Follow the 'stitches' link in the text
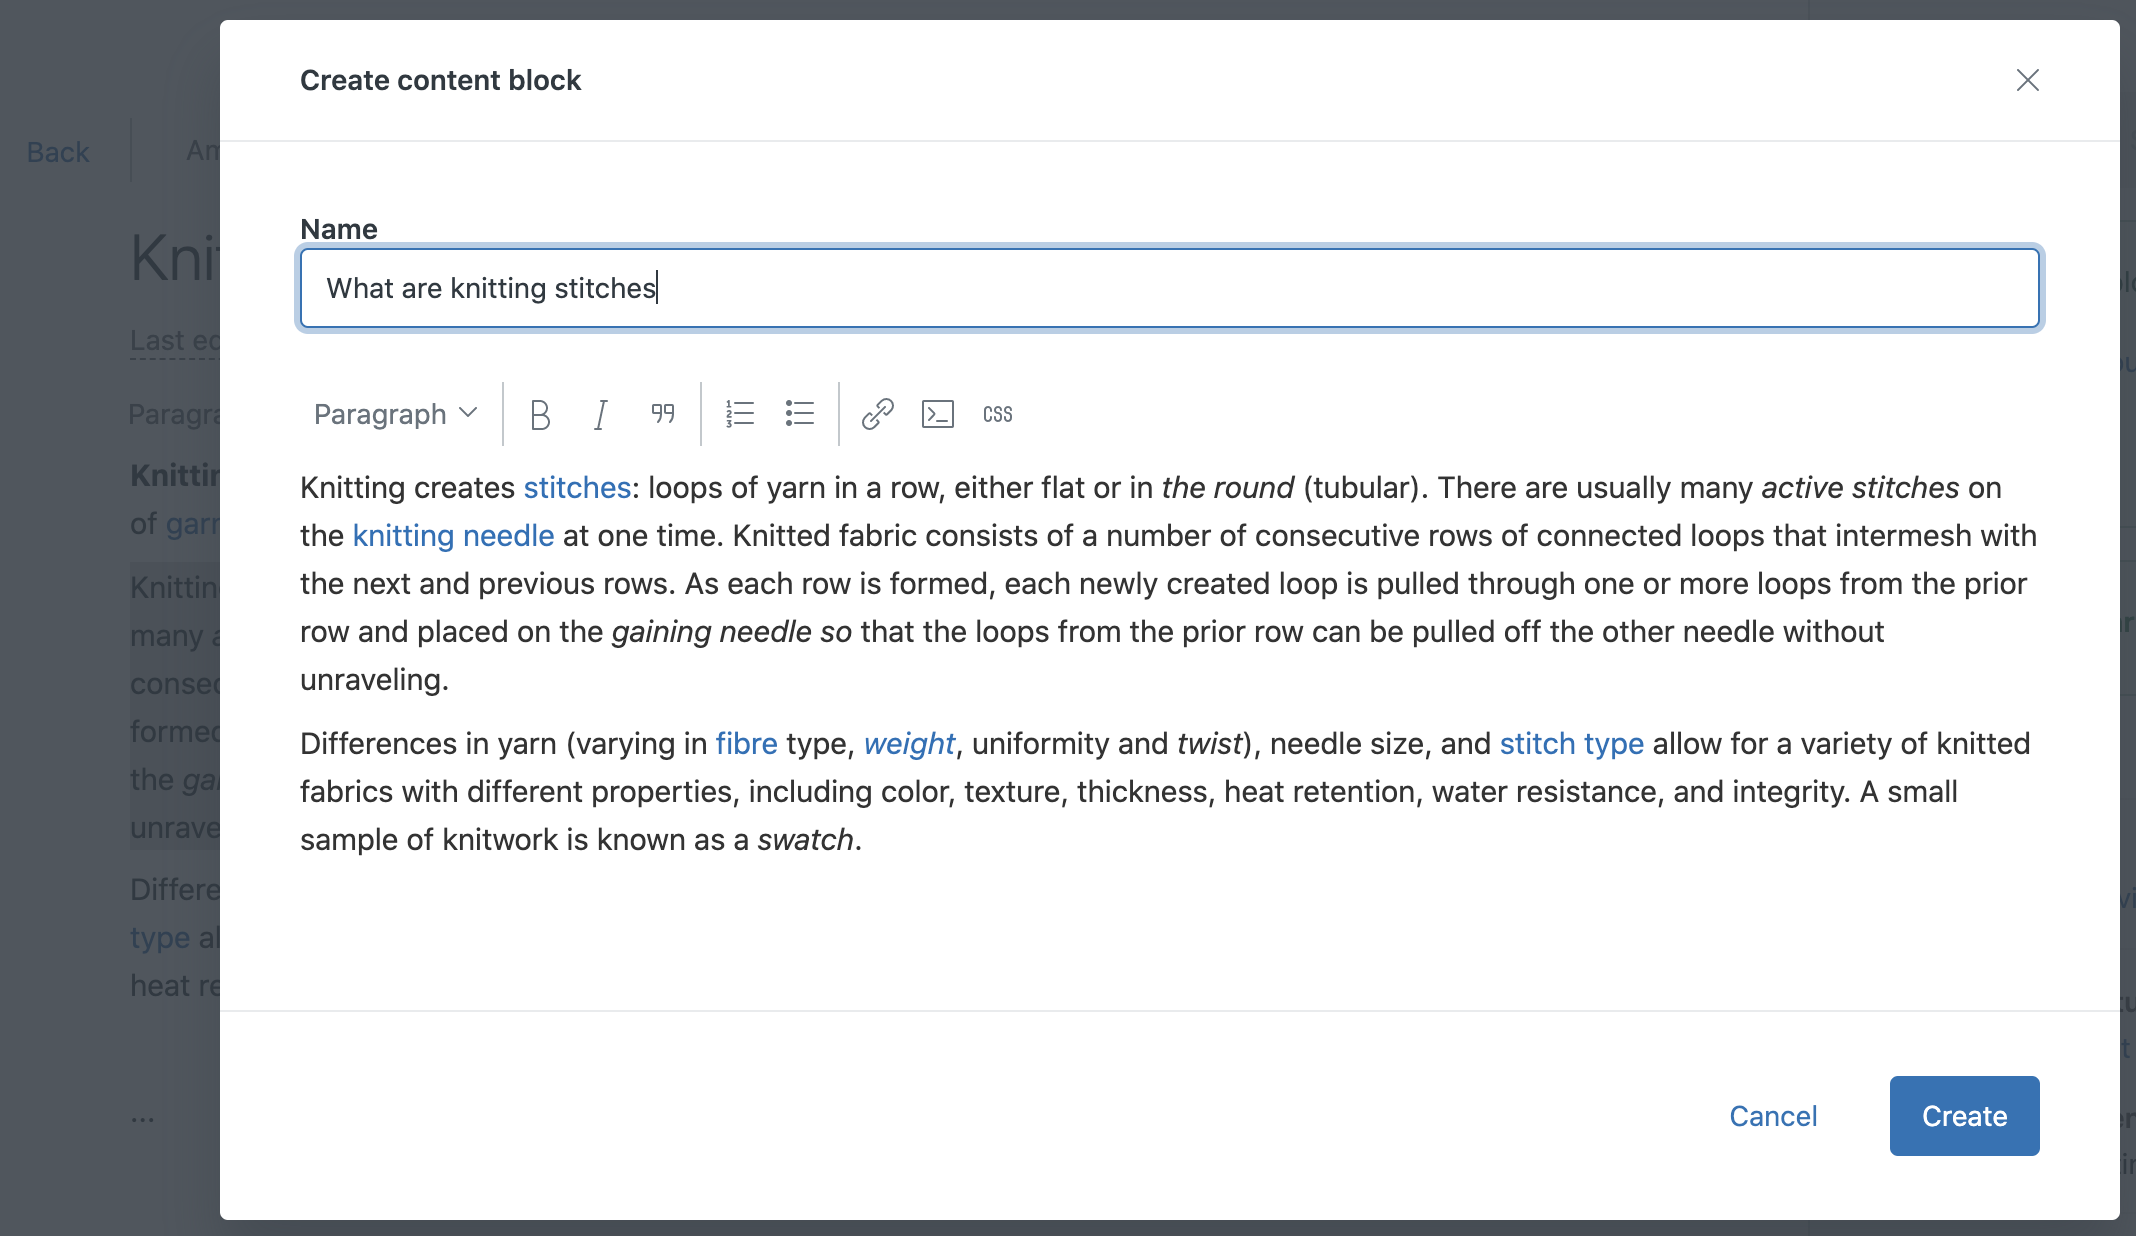This screenshot has width=2136, height=1236. (x=577, y=488)
